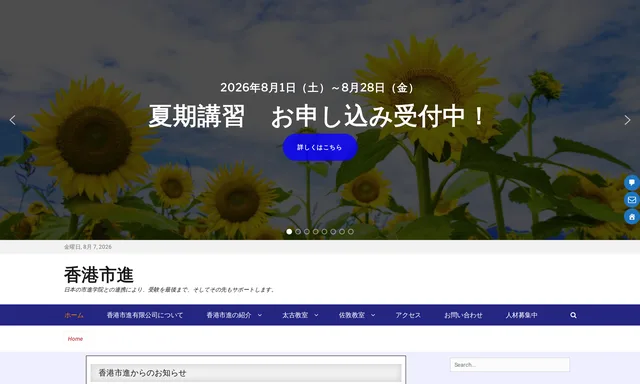Expand the 佐敦教室 submenu chevron
Viewport: 640px width, 384px height.
(x=373, y=315)
